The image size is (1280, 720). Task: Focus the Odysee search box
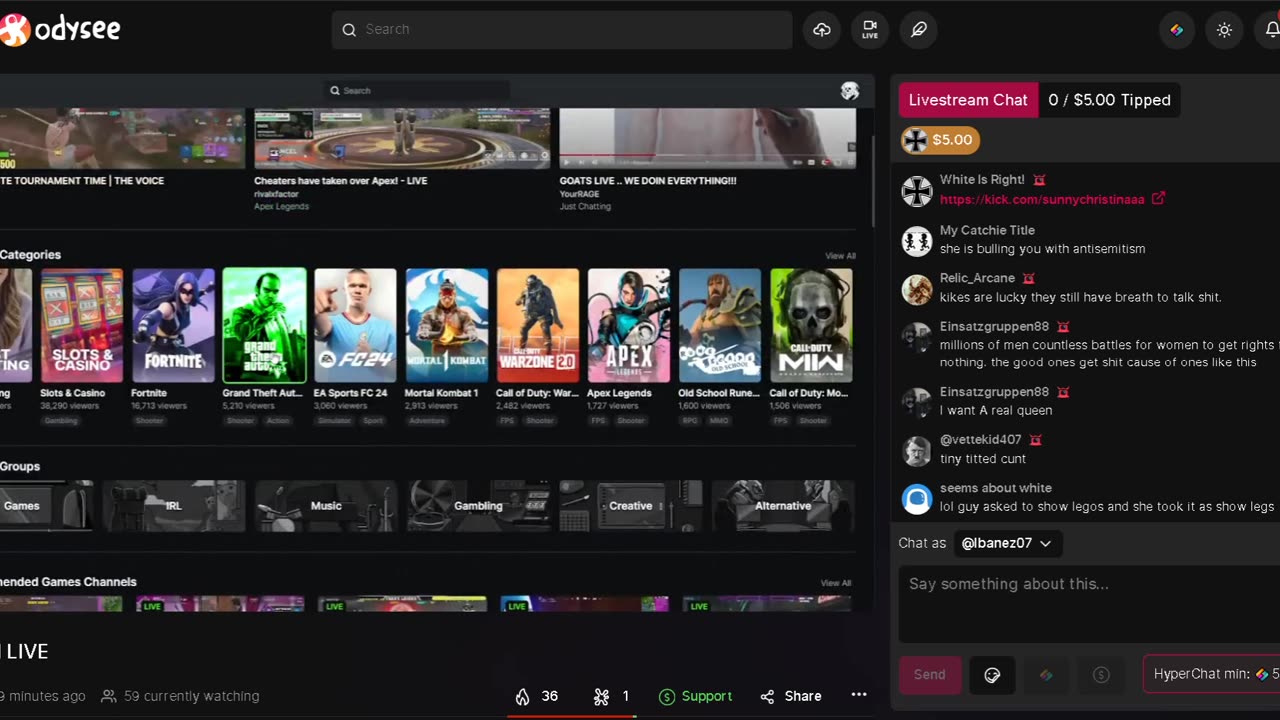click(562, 30)
